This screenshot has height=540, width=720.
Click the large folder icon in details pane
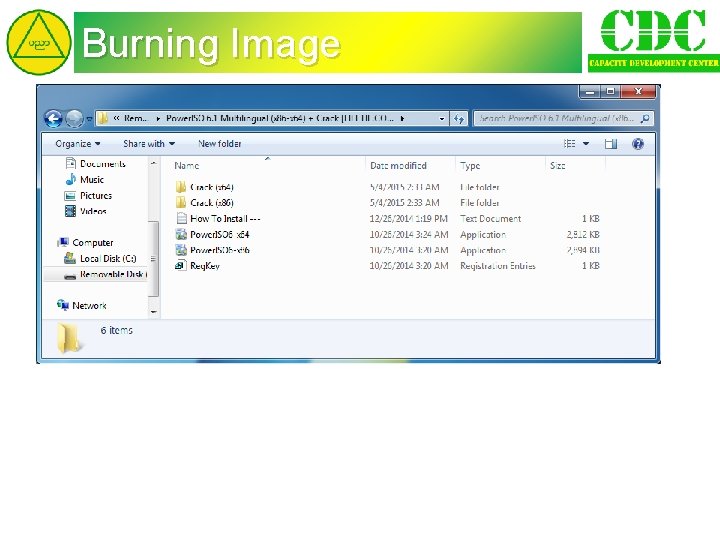pos(69,338)
